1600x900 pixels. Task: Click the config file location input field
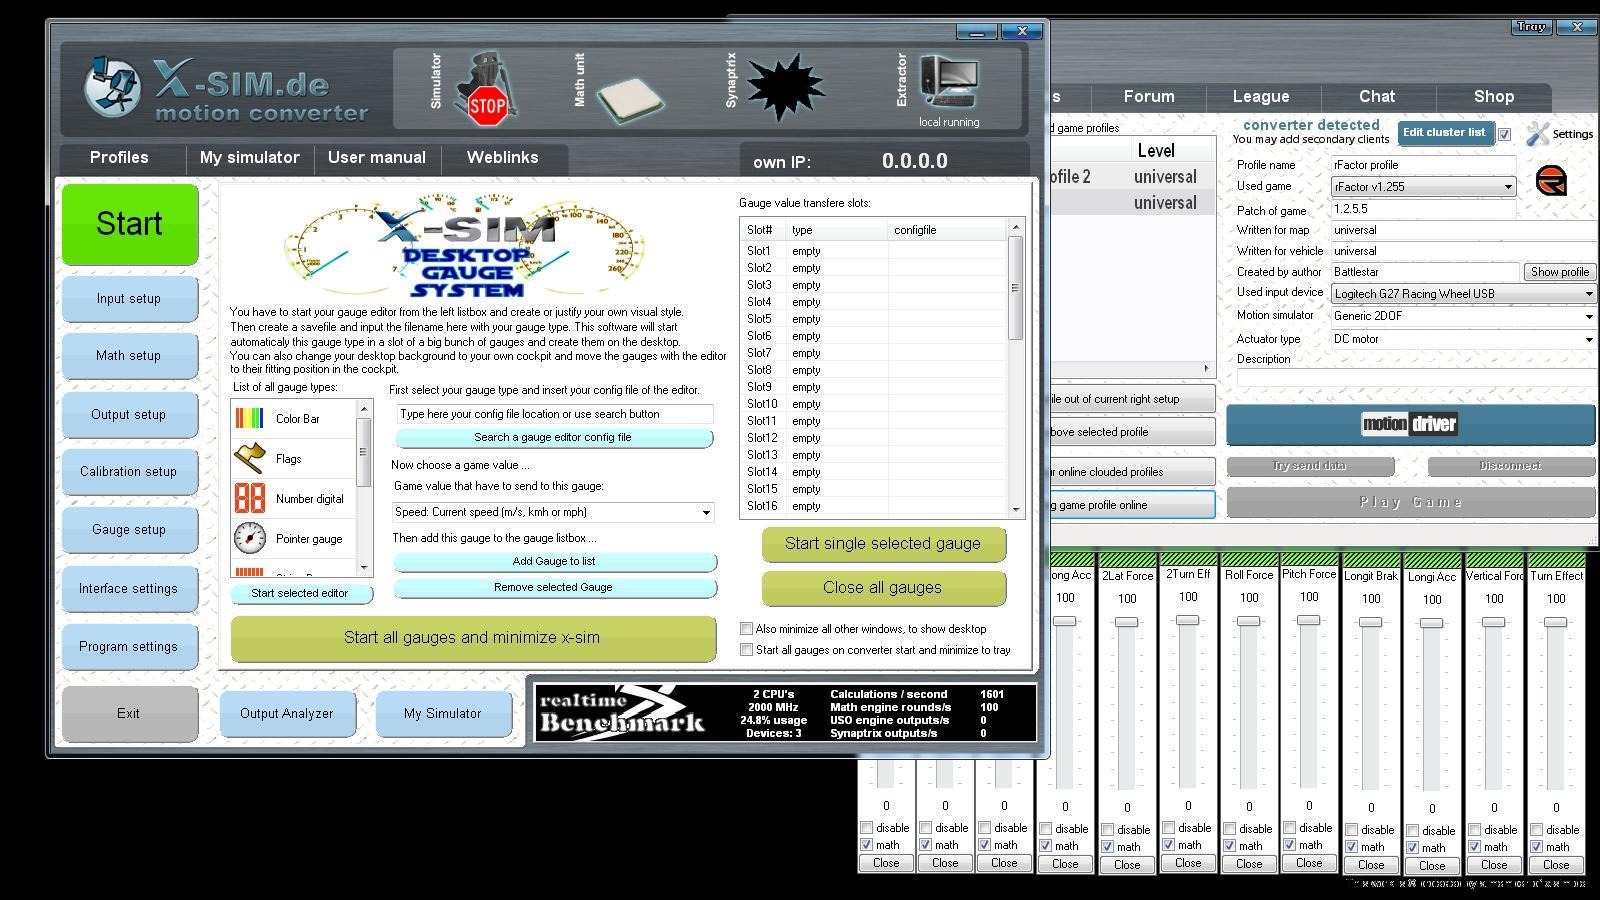(x=555, y=414)
